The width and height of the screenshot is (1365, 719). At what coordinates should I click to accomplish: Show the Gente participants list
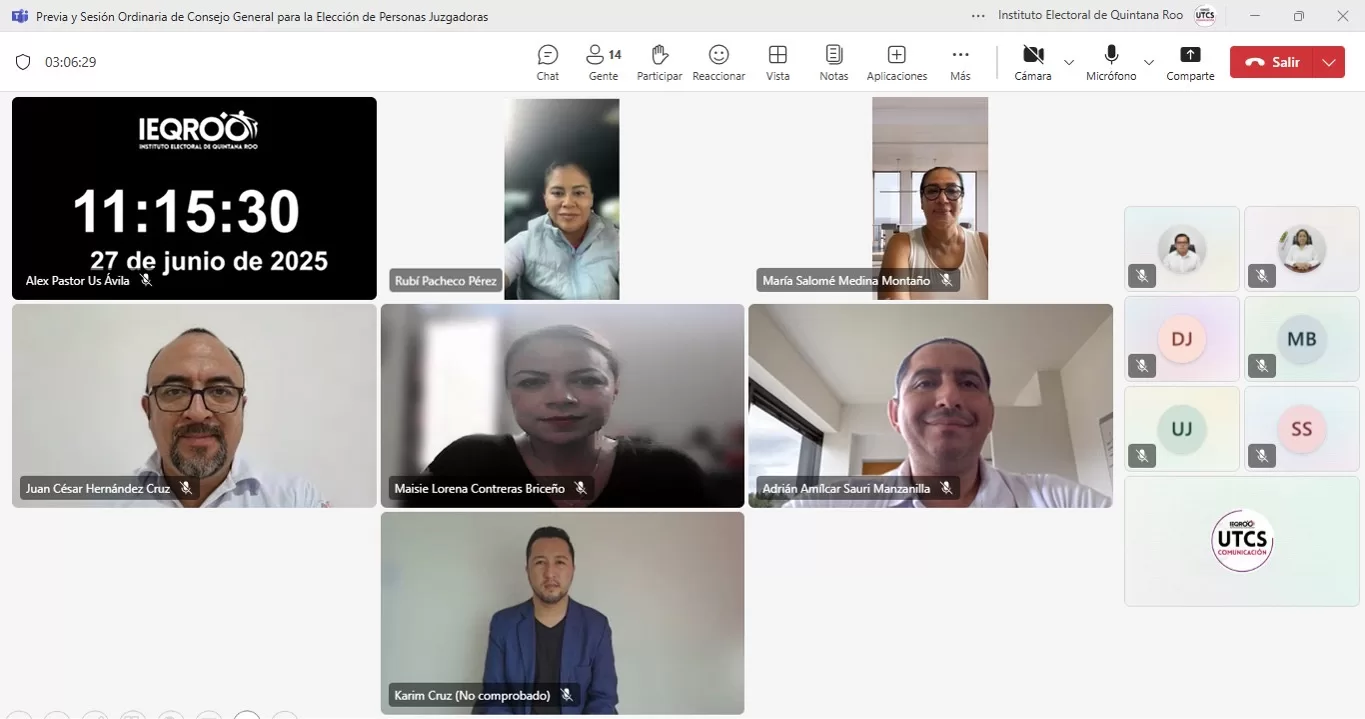click(x=603, y=62)
